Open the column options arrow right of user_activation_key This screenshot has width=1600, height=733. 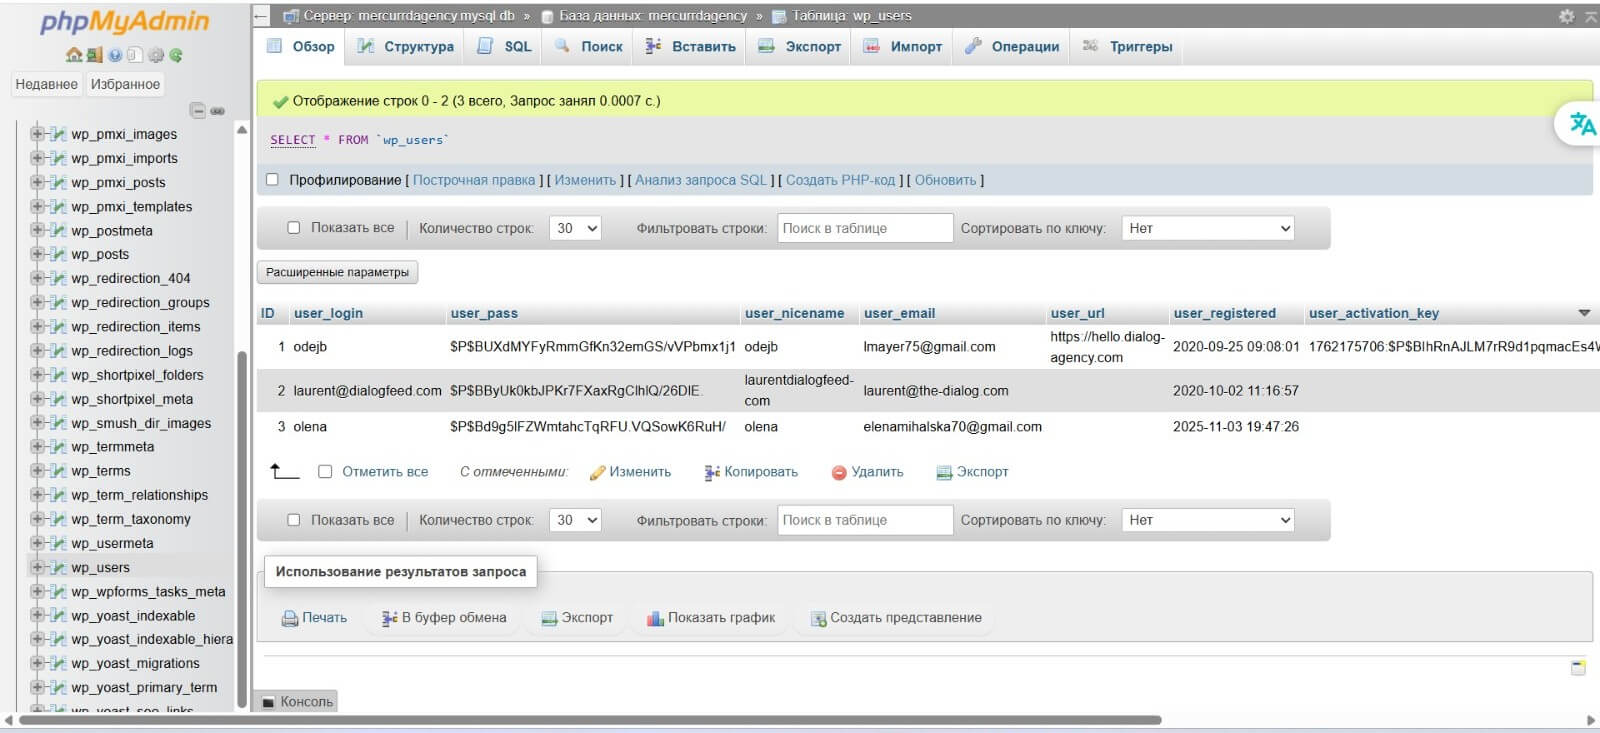click(1584, 313)
